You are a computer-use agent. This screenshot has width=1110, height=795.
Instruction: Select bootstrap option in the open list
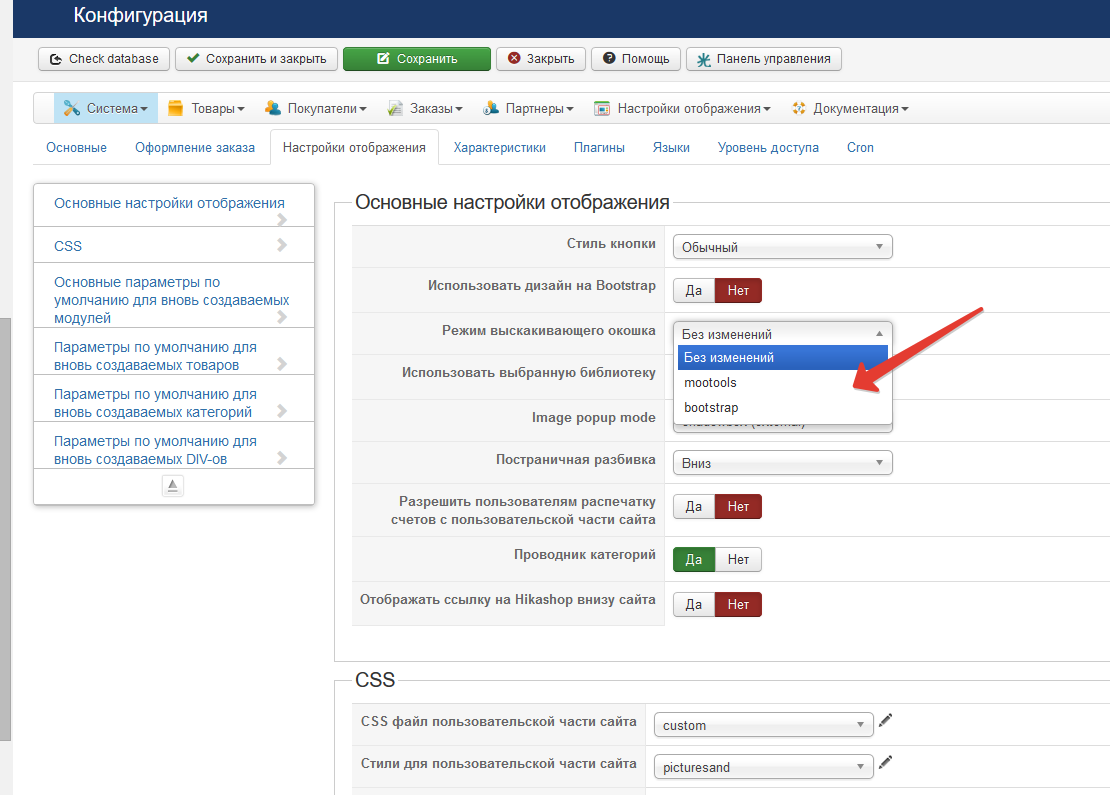pyautogui.click(x=711, y=408)
